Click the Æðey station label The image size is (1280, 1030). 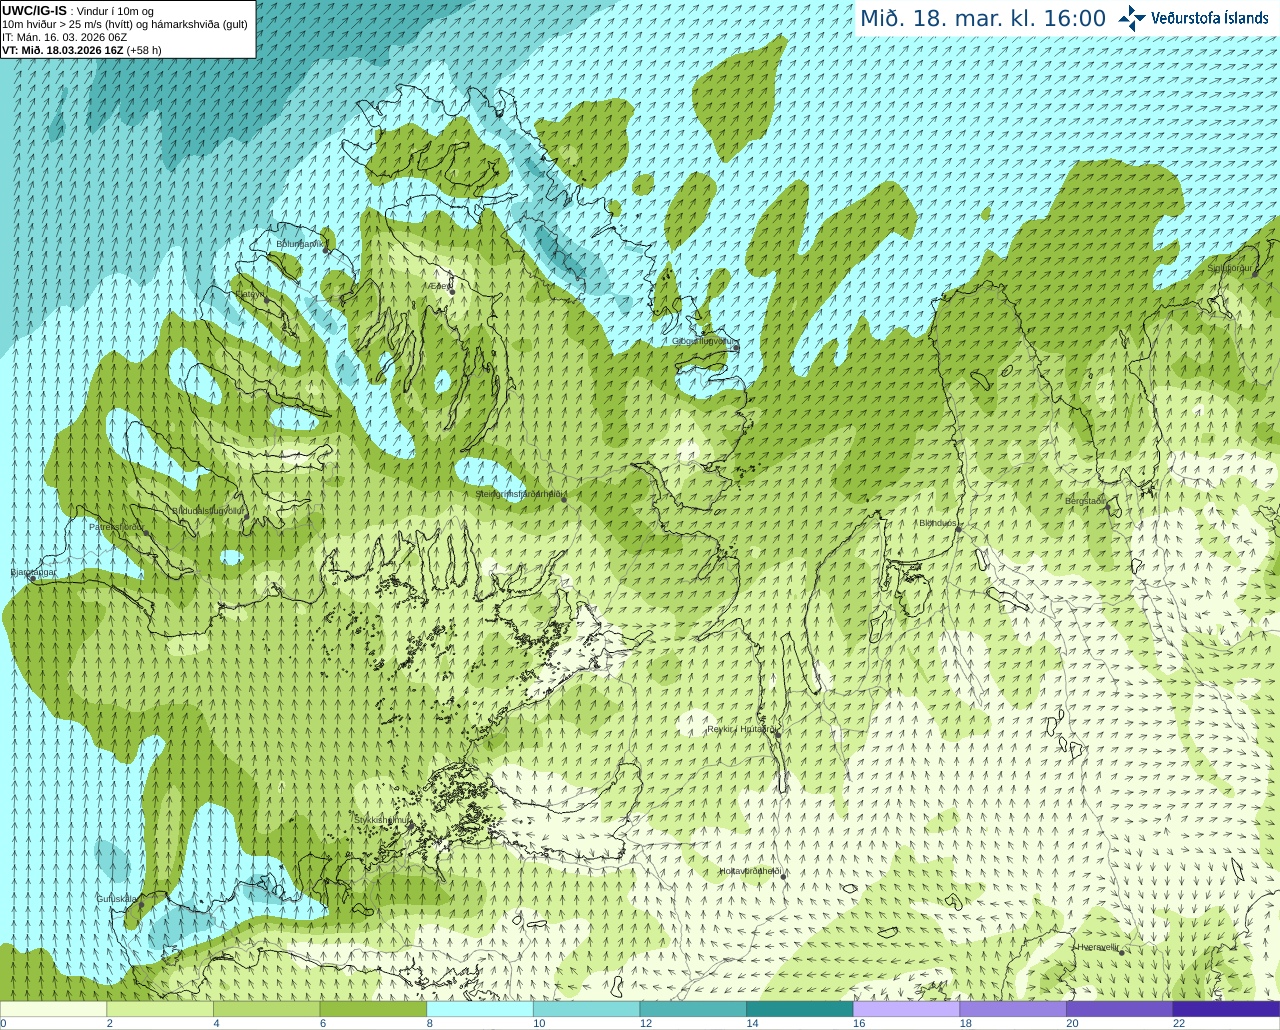439,286
